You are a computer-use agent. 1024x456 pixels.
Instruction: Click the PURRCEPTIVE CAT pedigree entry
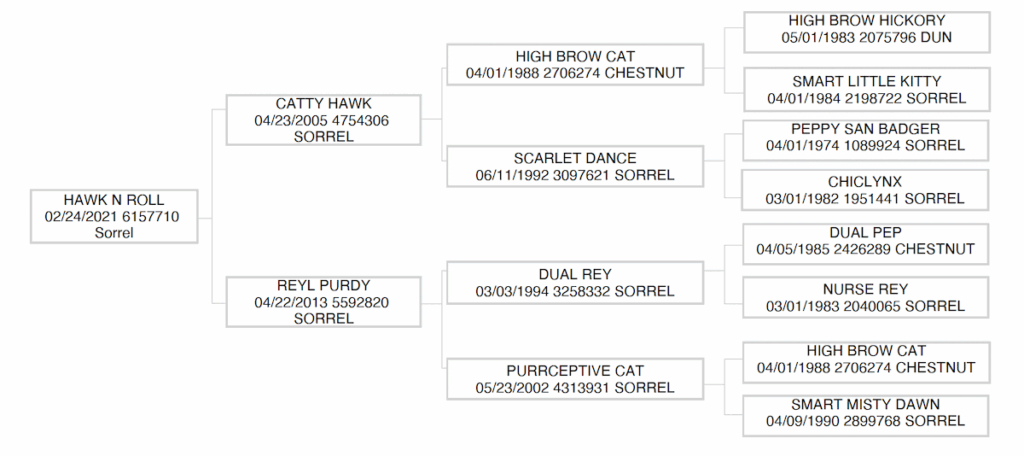click(575, 371)
